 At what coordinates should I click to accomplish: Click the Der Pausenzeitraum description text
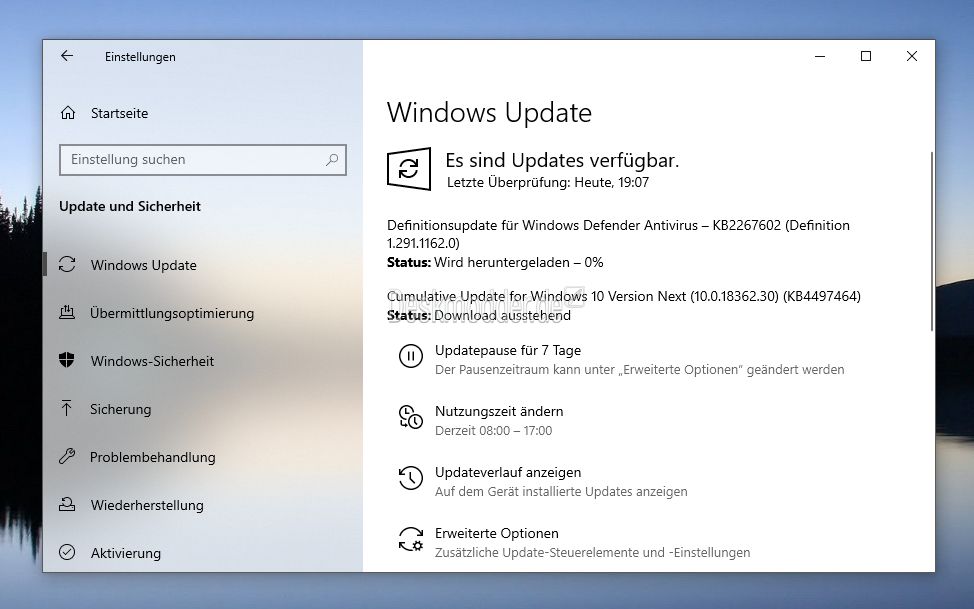(x=639, y=370)
